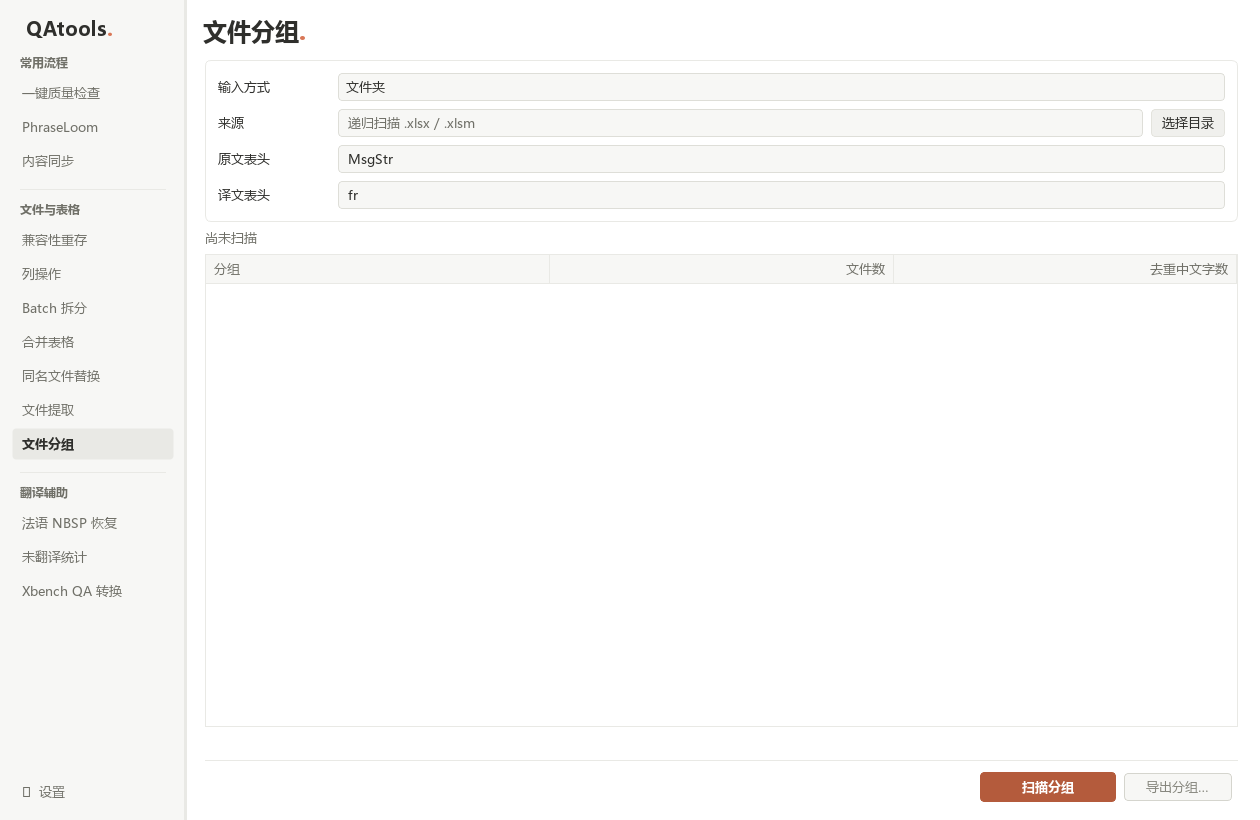Open 文件提取 tool
The height and width of the screenshot is (820, 1260).
click(x=93, y=410)
